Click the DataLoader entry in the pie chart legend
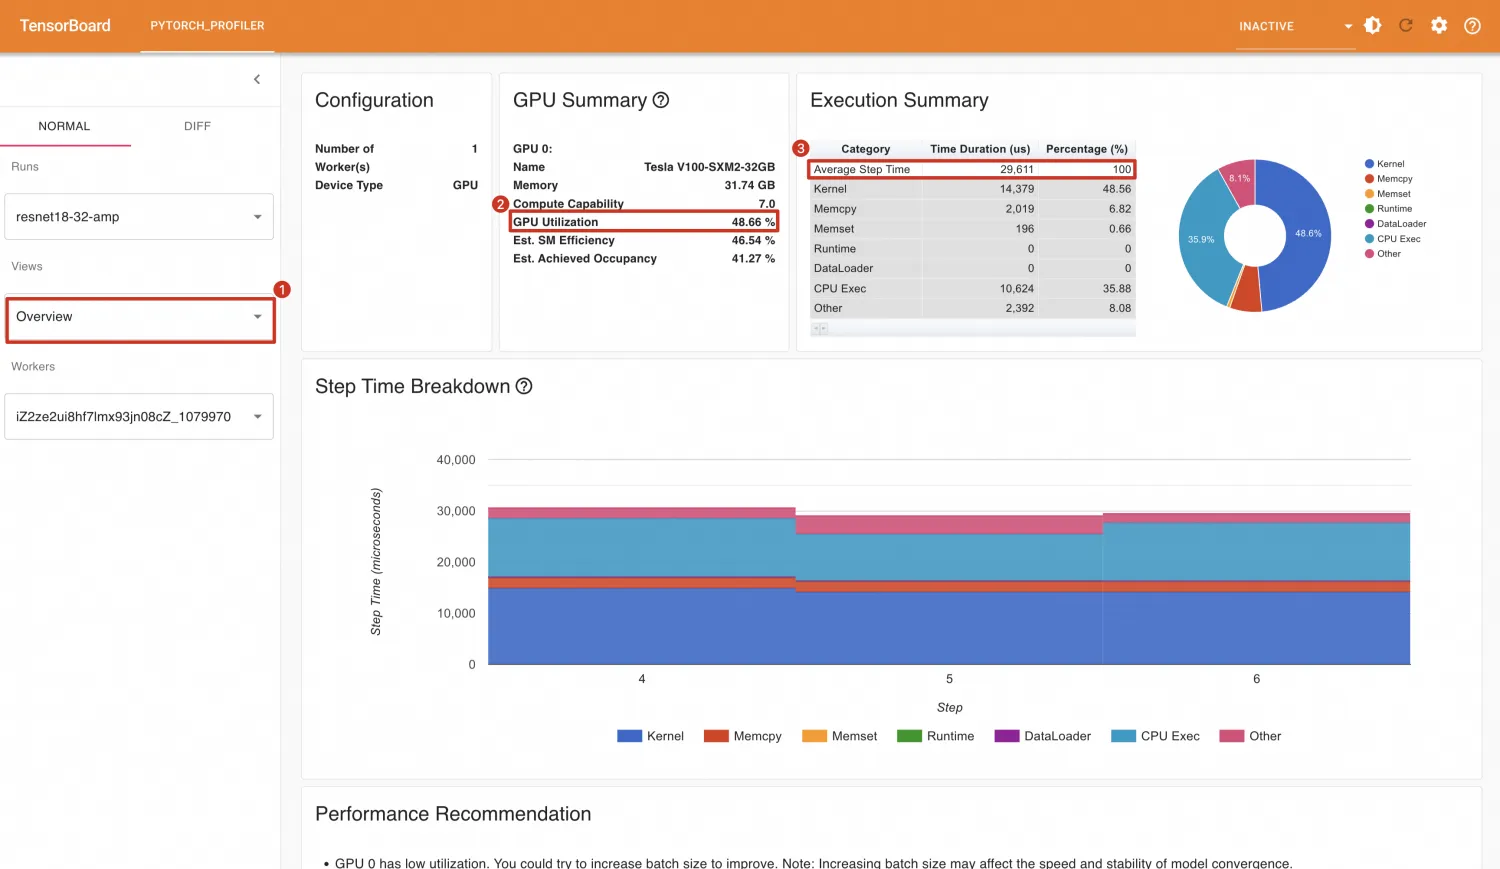The height and width of the screenshot is (869, 1500). tap(1396, 224)
